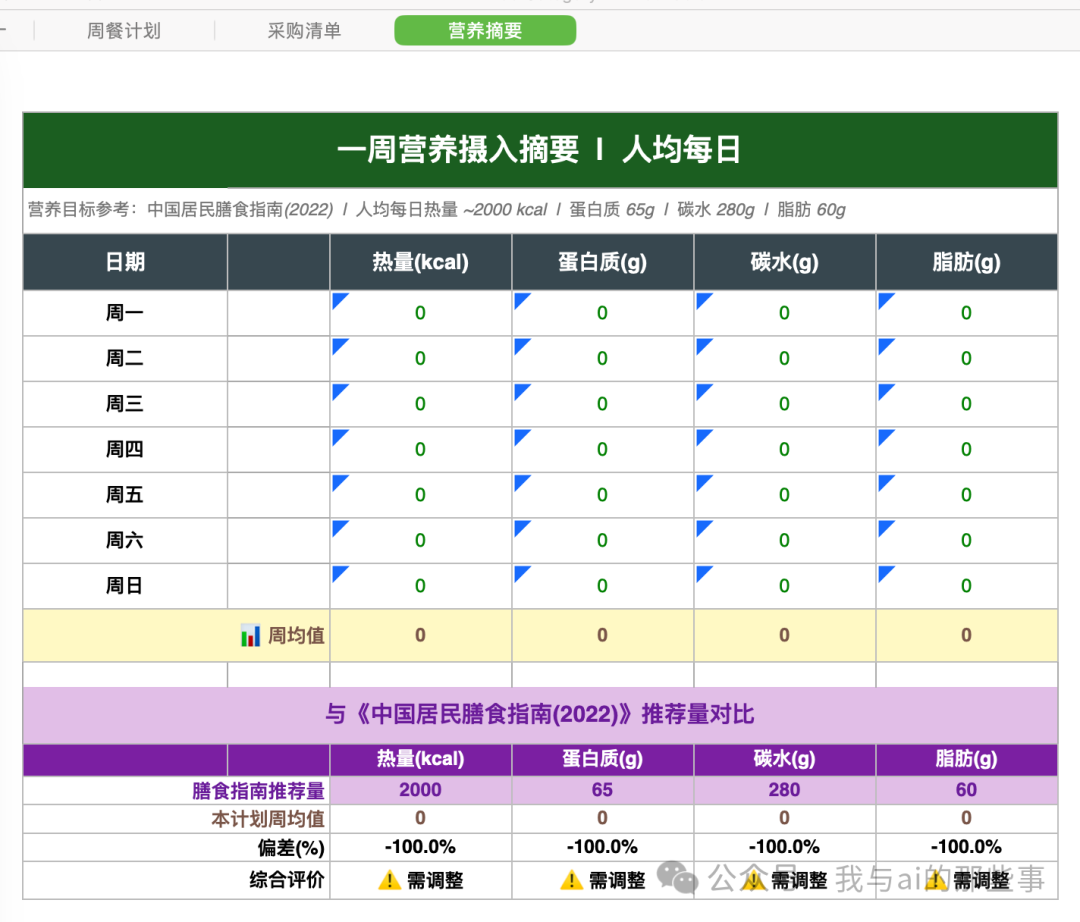
Task: Click comment marker in 周二 热量 cell
Action: (x=338, y=344)
